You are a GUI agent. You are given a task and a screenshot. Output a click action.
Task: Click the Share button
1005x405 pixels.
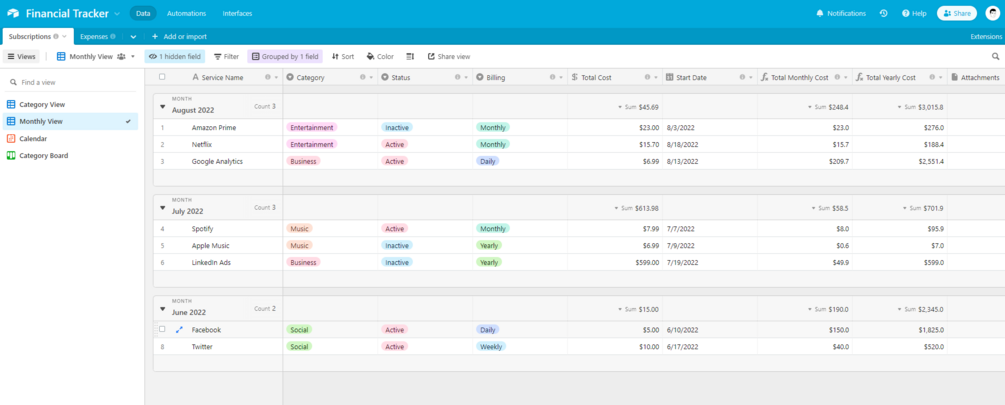[957, 13]
